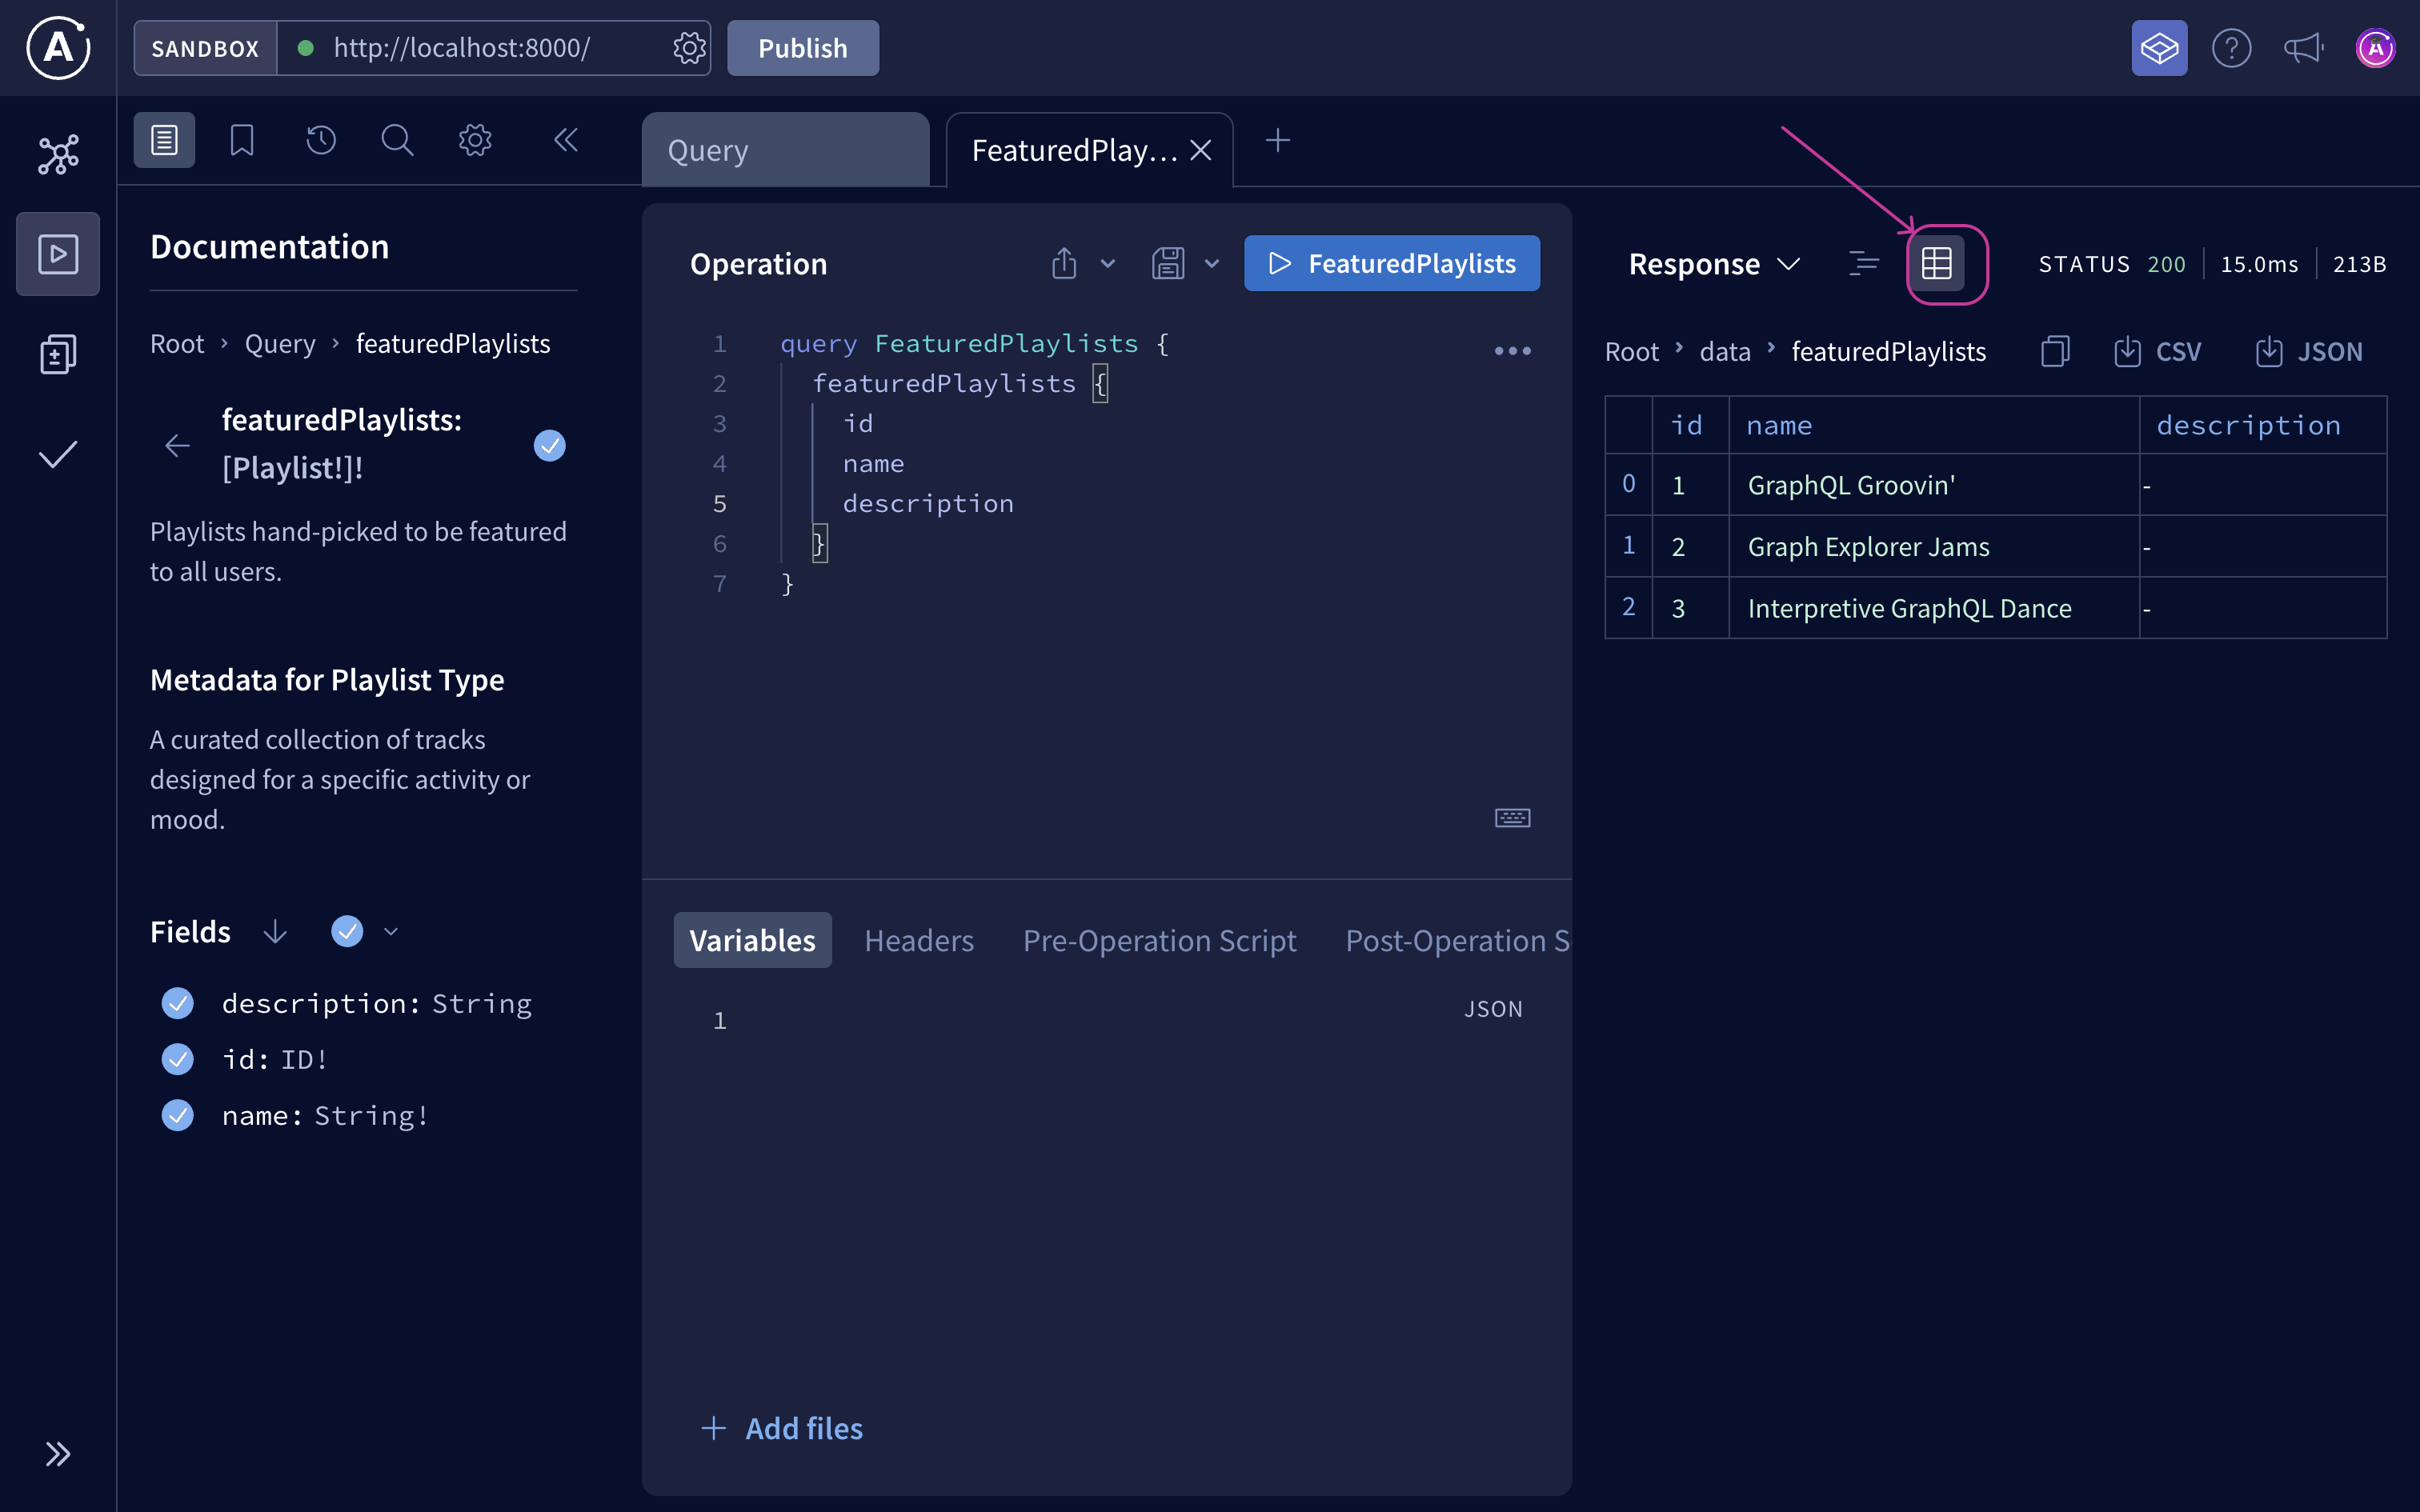Download the response as JSON
2420x1512 pixels.
2310,351
